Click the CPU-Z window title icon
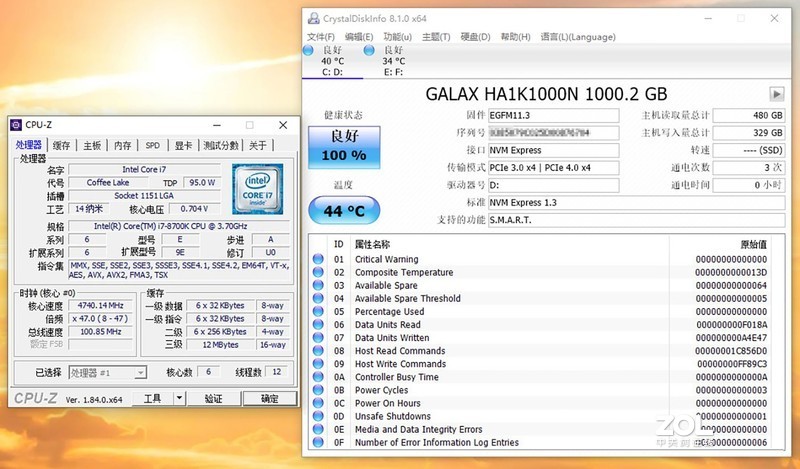Viewport: 800px width, 469px height. point(16,125)
